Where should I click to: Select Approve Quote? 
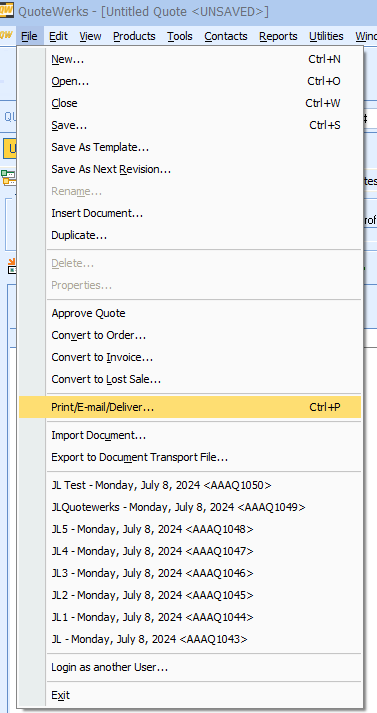pos(190,313)
